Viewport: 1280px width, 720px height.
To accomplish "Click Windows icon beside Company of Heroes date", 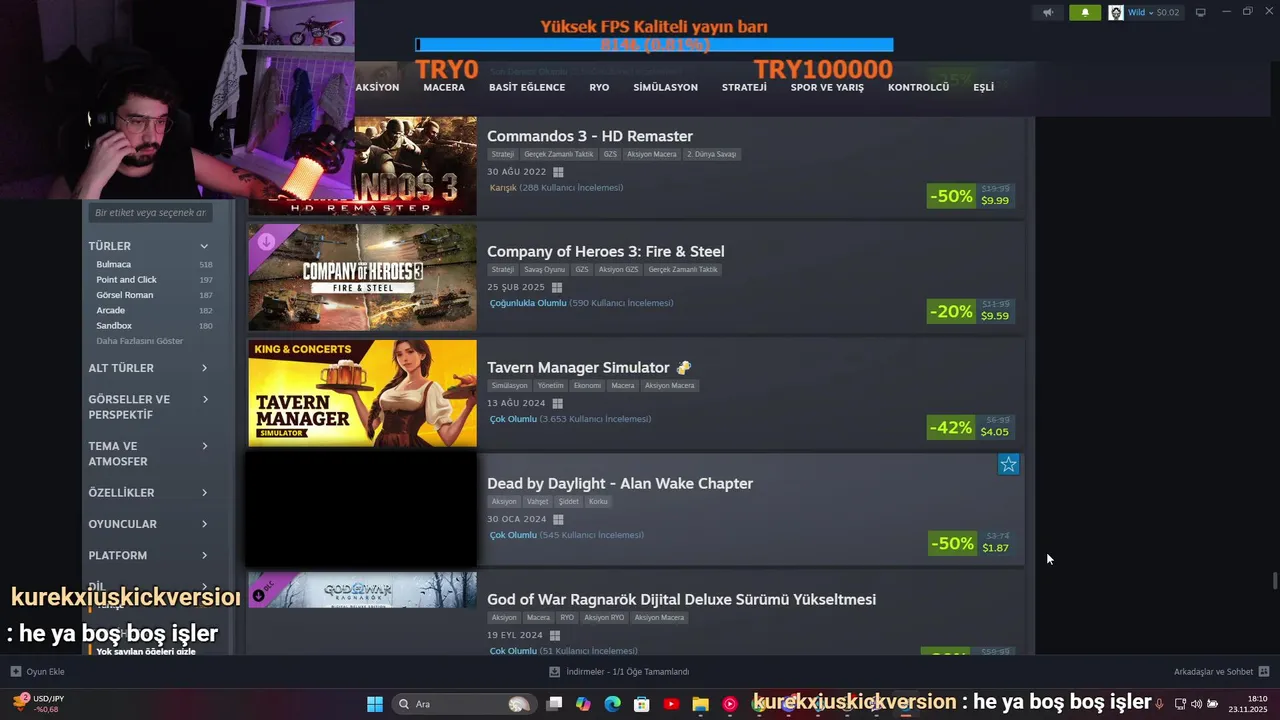I will pos(557,288).
